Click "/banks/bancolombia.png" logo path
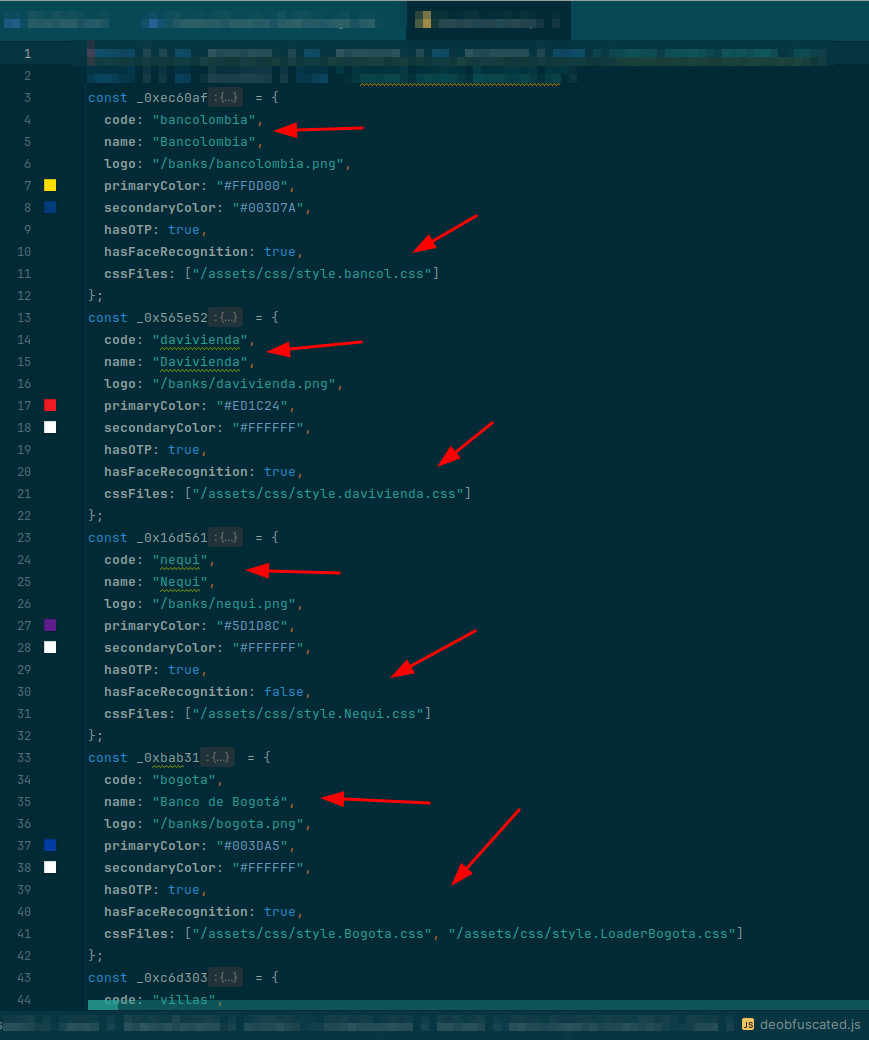This screenshot has height=1040, width=869. tap(248, 164)
